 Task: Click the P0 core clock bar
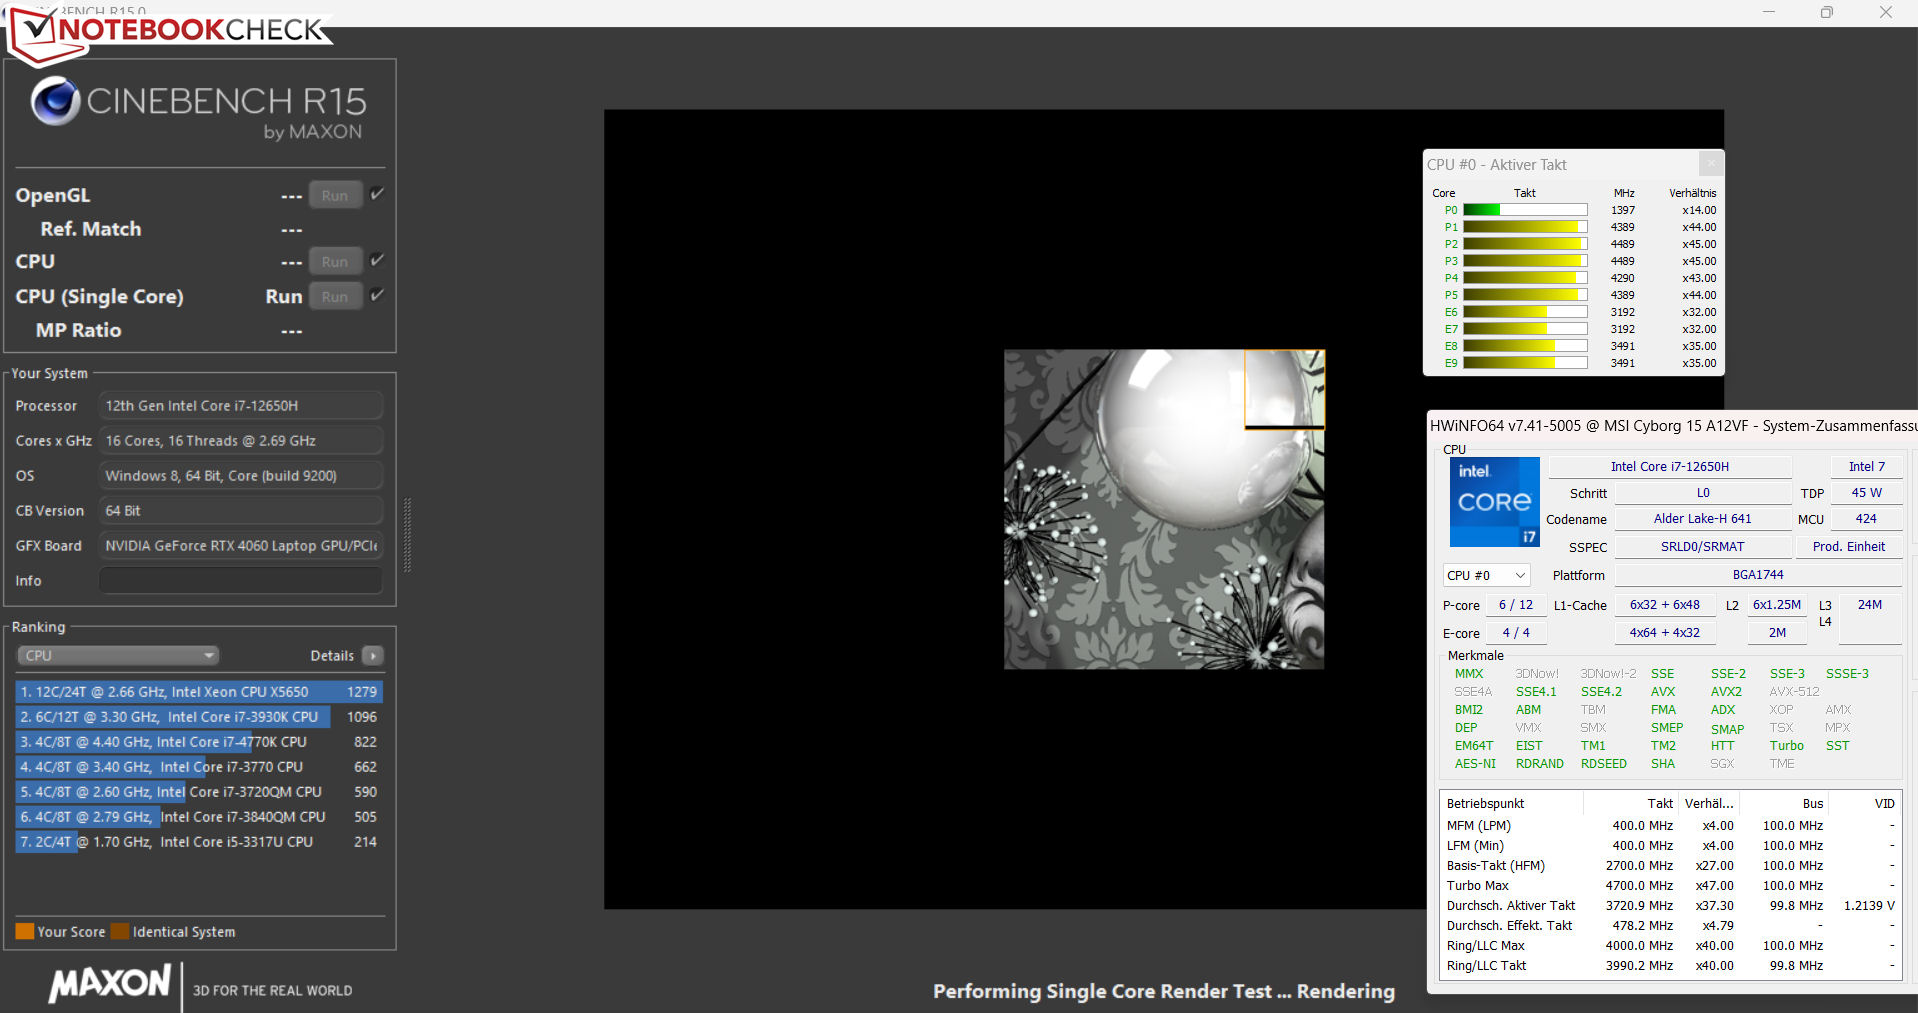pyautogui.click(x=1525, y=210)
